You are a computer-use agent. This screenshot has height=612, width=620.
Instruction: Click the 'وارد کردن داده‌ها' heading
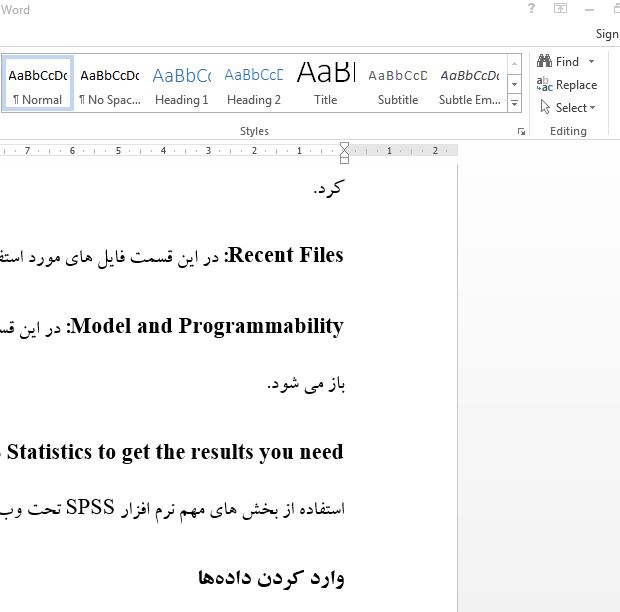(x=271, y=578)
